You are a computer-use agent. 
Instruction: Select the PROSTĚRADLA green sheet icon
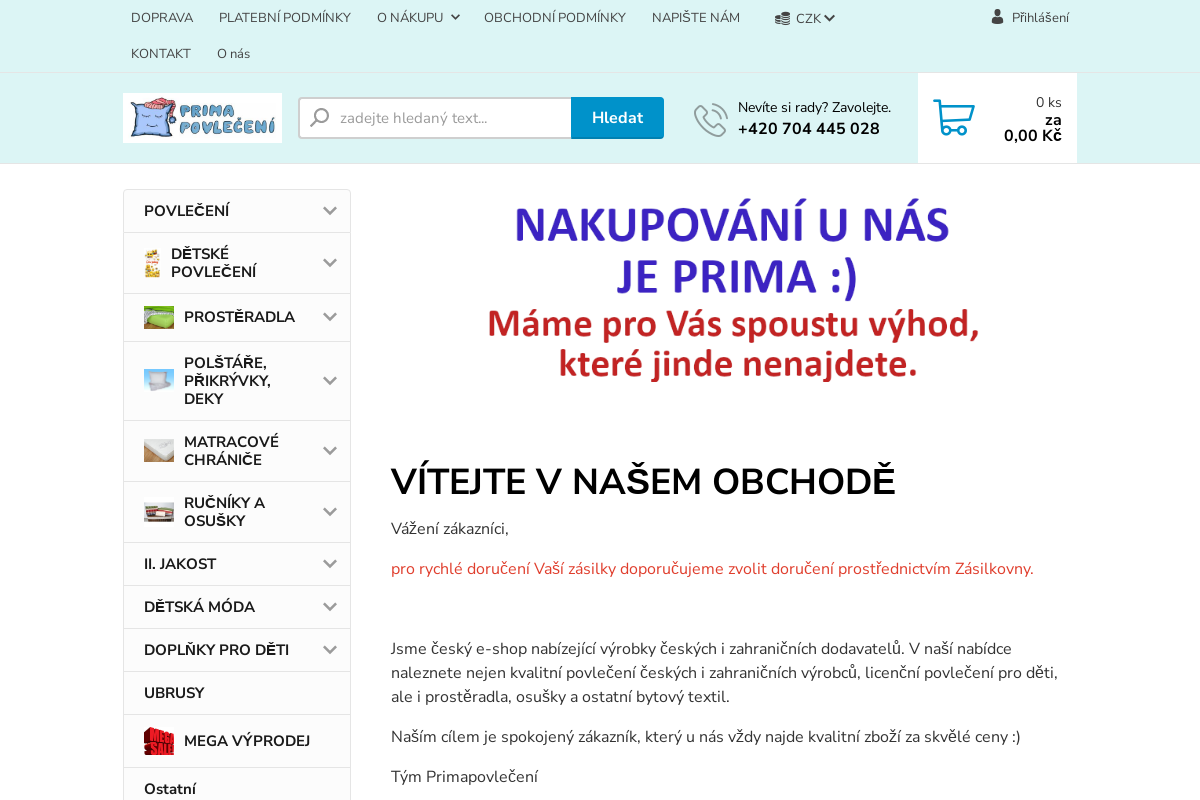click(159, 316)
